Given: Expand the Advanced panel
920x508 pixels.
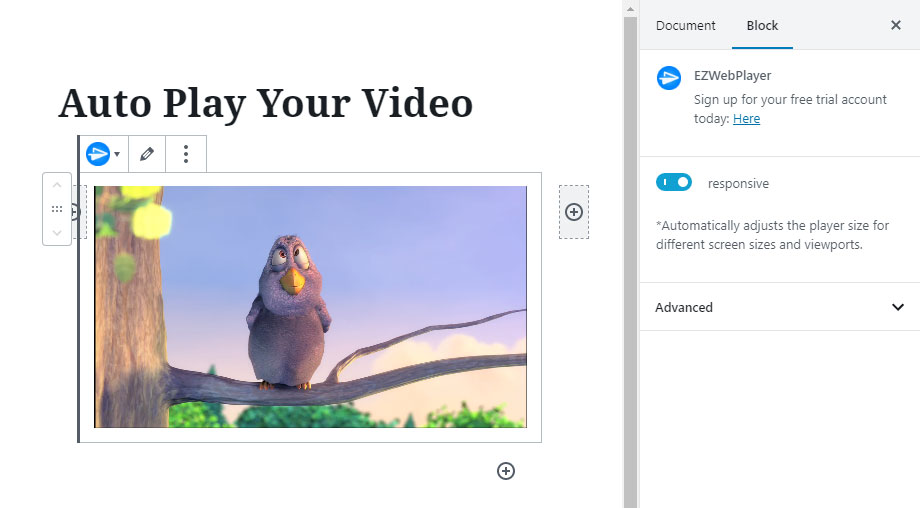Looking at the screenshot, I should [x=780, y=307].
